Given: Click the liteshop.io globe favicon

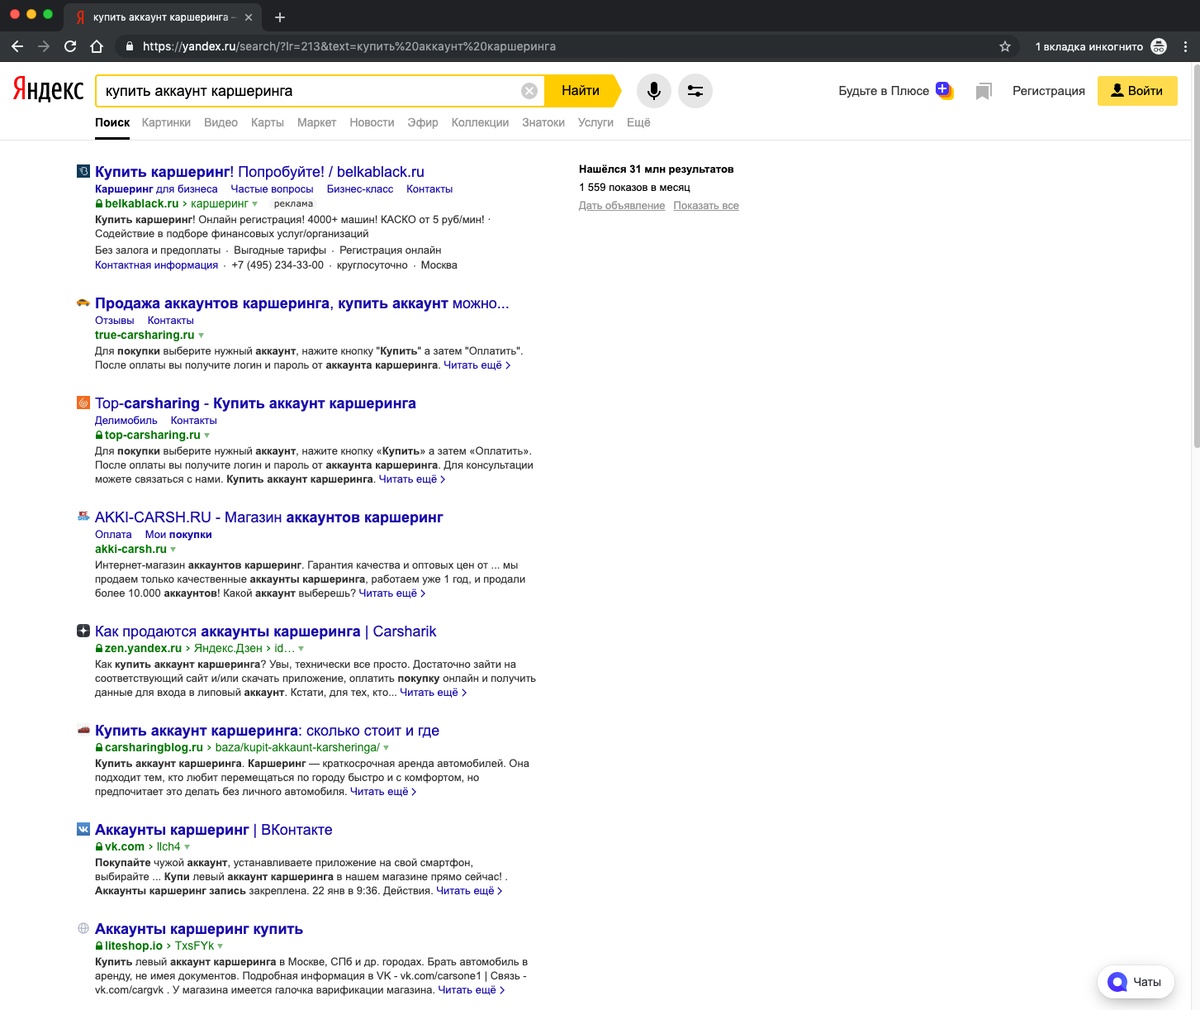Looking at the screenshot, I should 83,928.
